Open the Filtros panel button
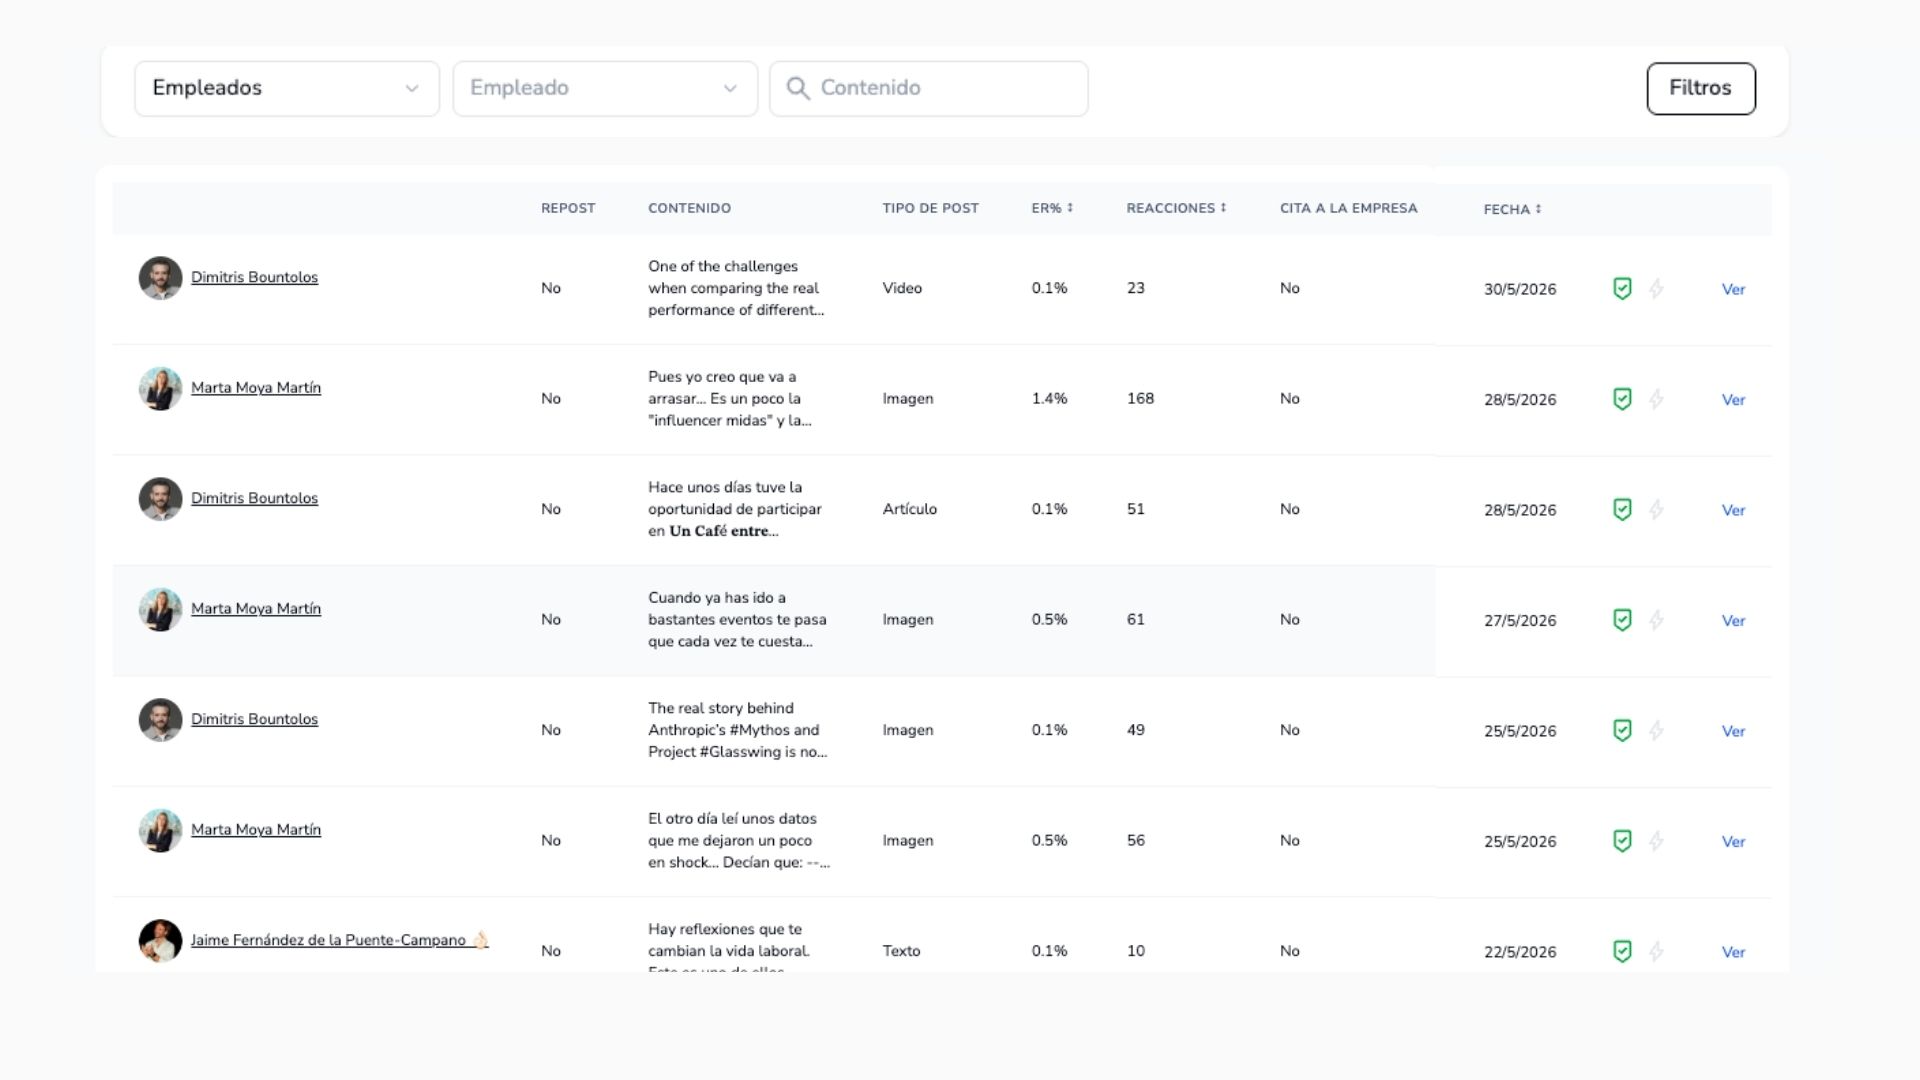 pos(1701,88)
